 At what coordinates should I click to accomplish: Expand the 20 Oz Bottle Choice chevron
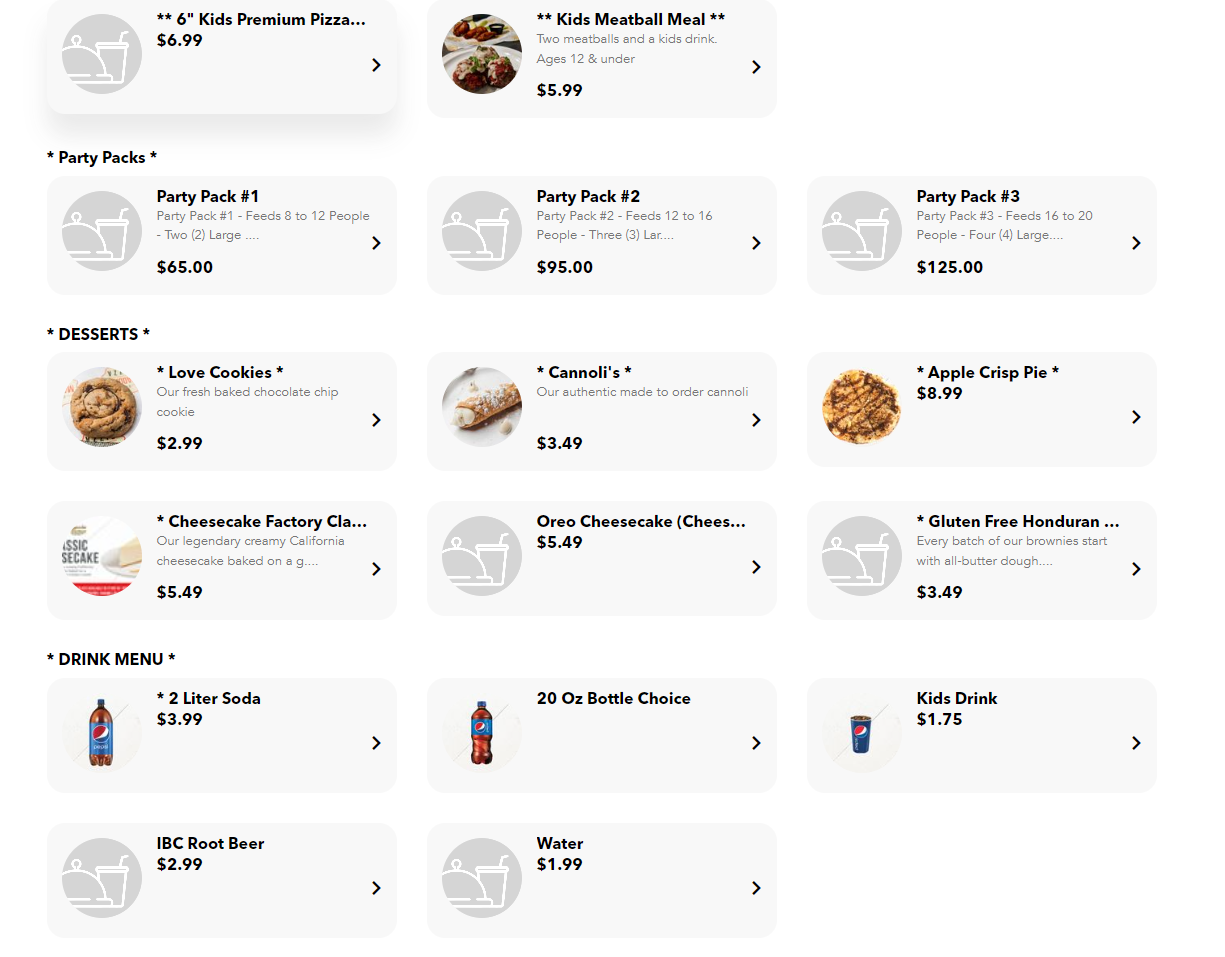(756, 743)
